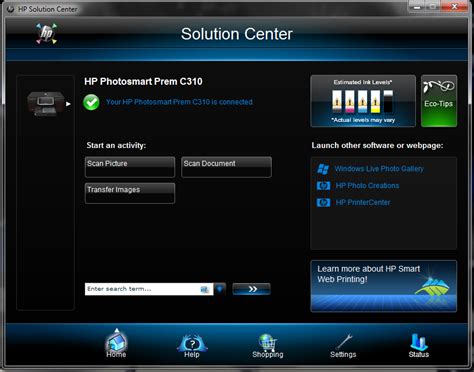The image size is (474, 372).
Task: Click the Transfer Images button
Action: pyautogui.click(x=130, y=193)
